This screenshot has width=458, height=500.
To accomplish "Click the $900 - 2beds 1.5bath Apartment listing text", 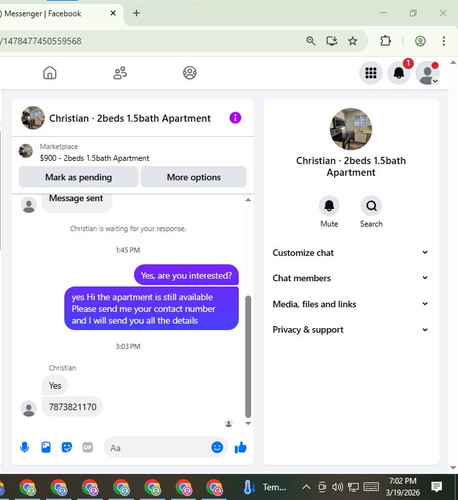I will pos(94,158).
